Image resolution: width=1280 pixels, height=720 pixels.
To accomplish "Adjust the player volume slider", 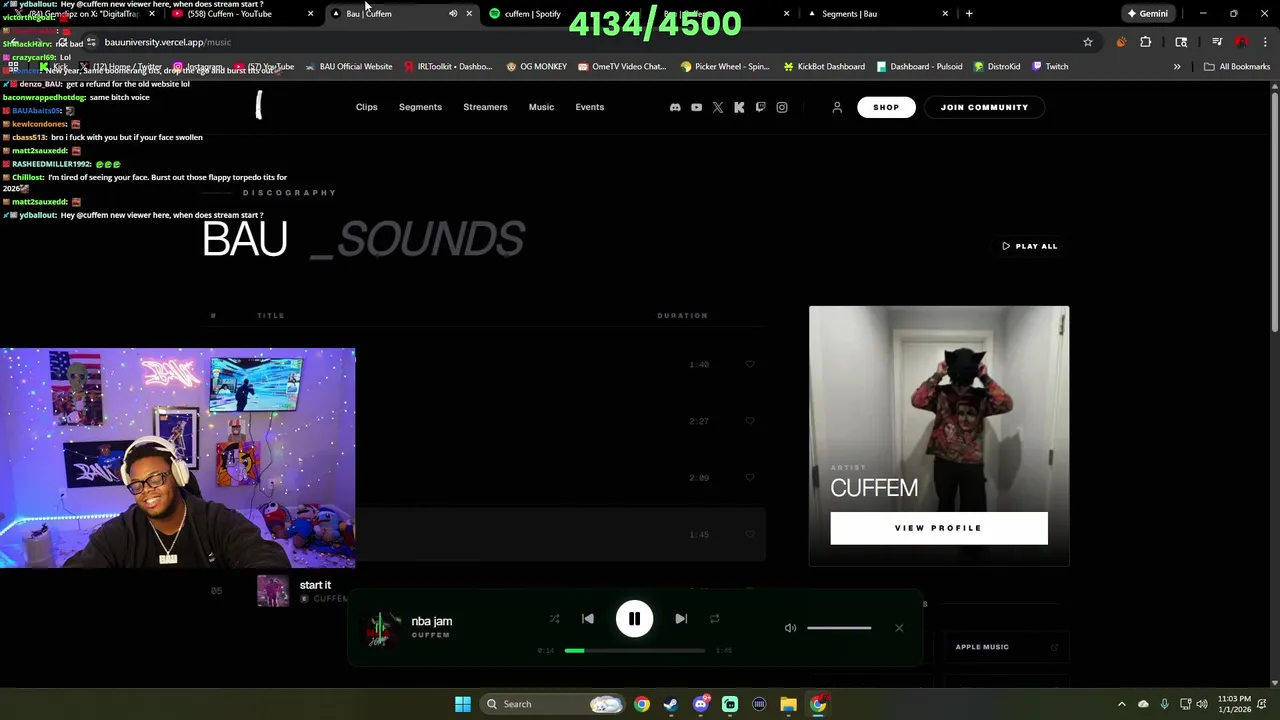I will coord(839,628).
